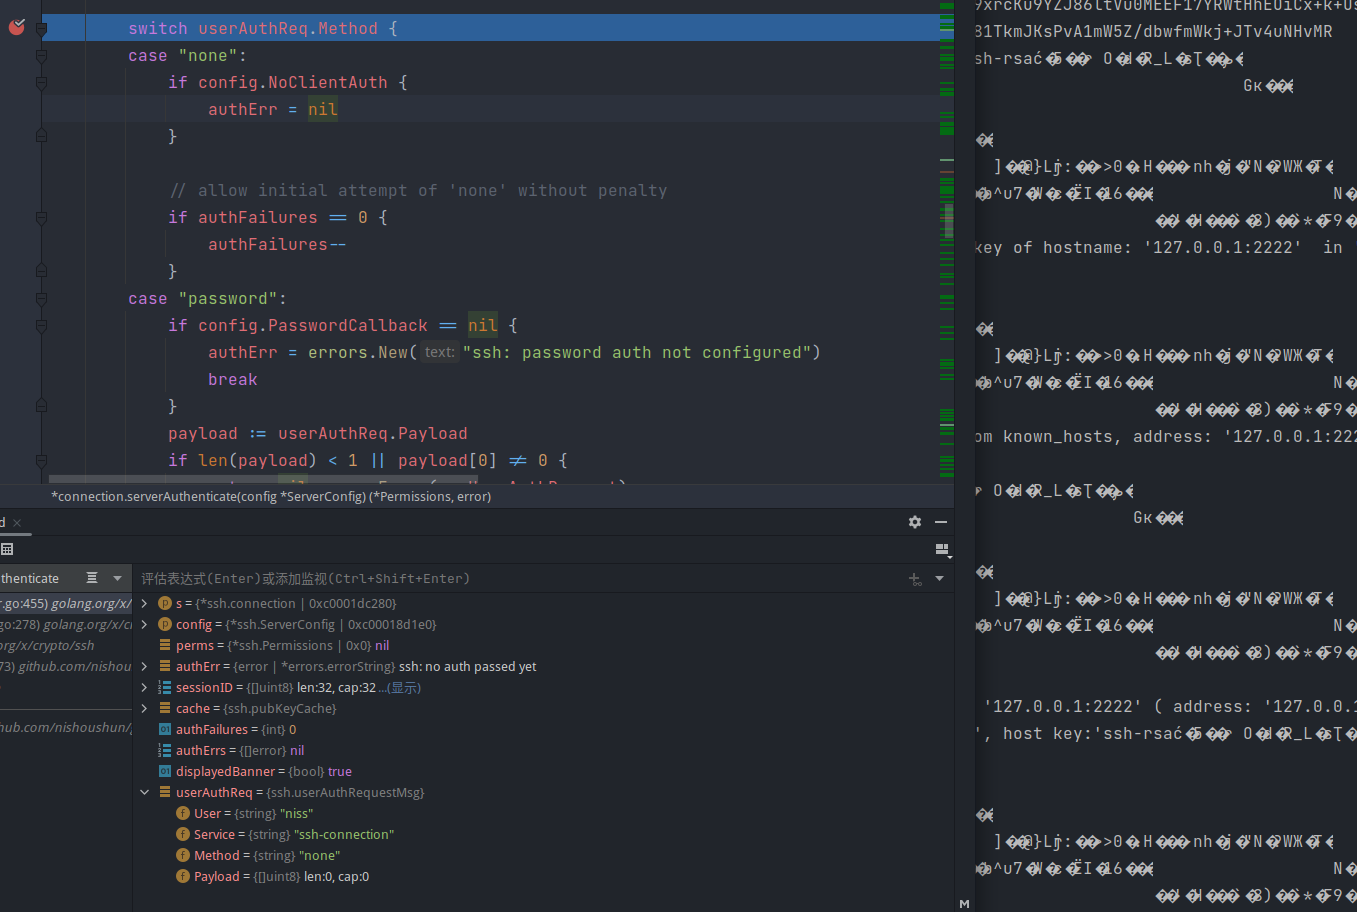Select the Service field "ssh-connection"
The image size is (1357, 912).
point(543,834)
